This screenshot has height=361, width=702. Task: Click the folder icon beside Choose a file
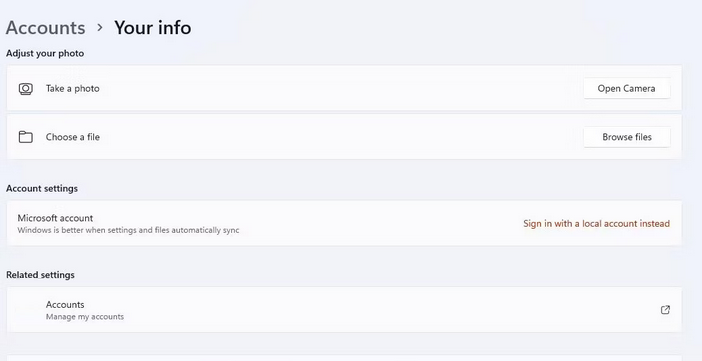(x=26, y=137)
